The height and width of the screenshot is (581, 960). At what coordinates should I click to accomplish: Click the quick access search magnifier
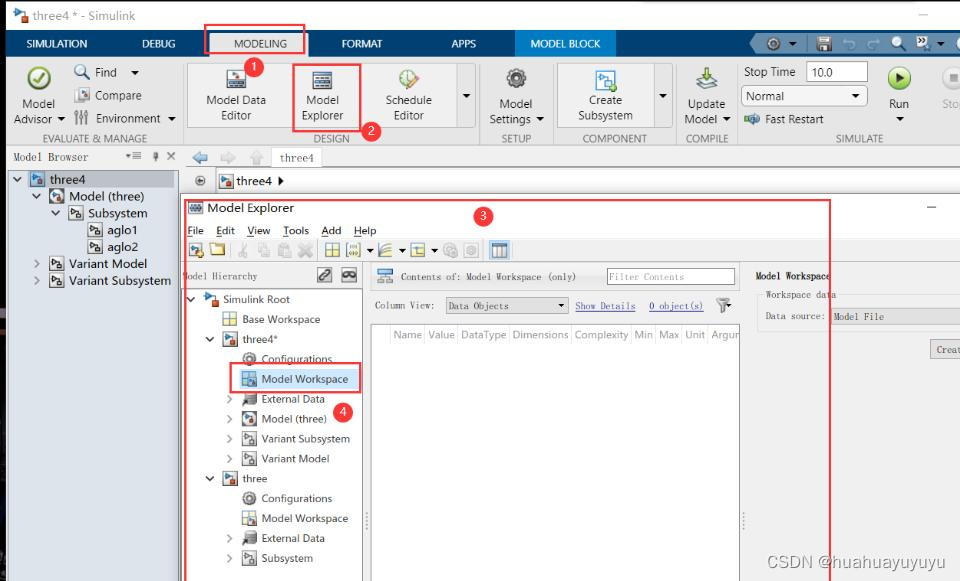898,43
